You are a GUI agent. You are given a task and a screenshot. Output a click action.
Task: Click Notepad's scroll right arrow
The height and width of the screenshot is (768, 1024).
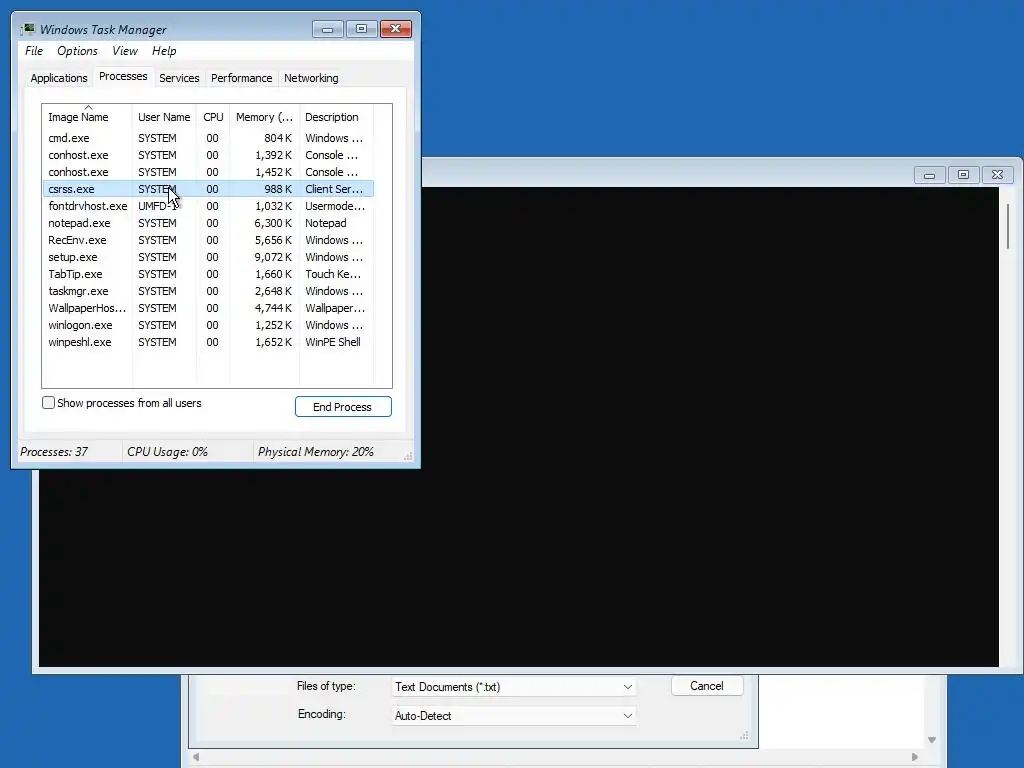click(x=915, y=757)
